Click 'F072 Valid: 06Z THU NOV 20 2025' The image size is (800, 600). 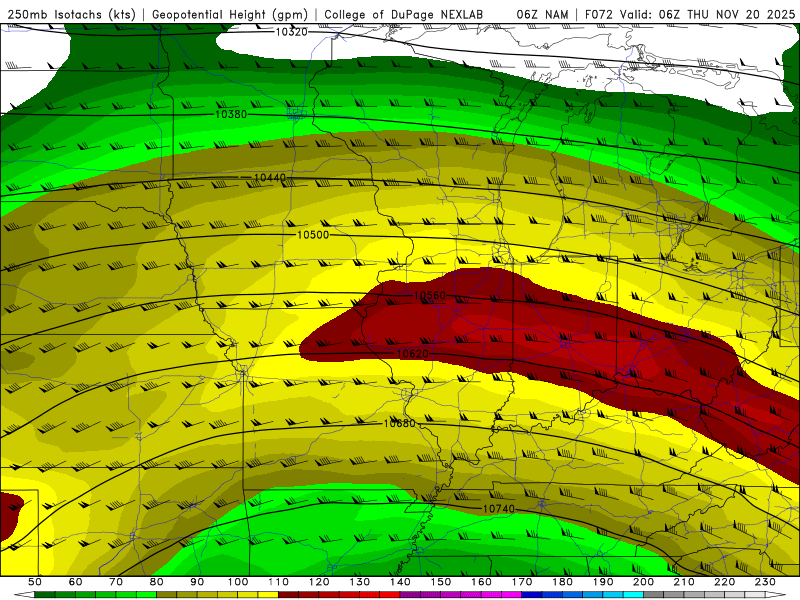(x=690, y=14)
